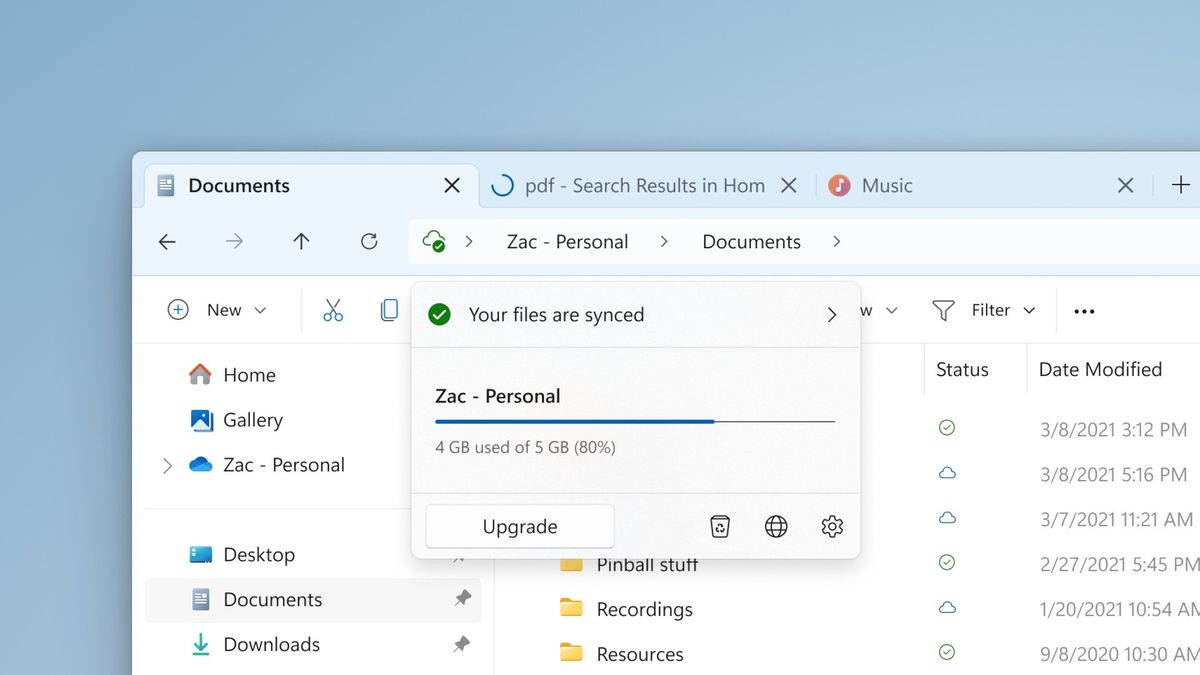The image size is (1200, 675).
Task: Open OneDrive settings via the gear icon
Action: point(832,526)
